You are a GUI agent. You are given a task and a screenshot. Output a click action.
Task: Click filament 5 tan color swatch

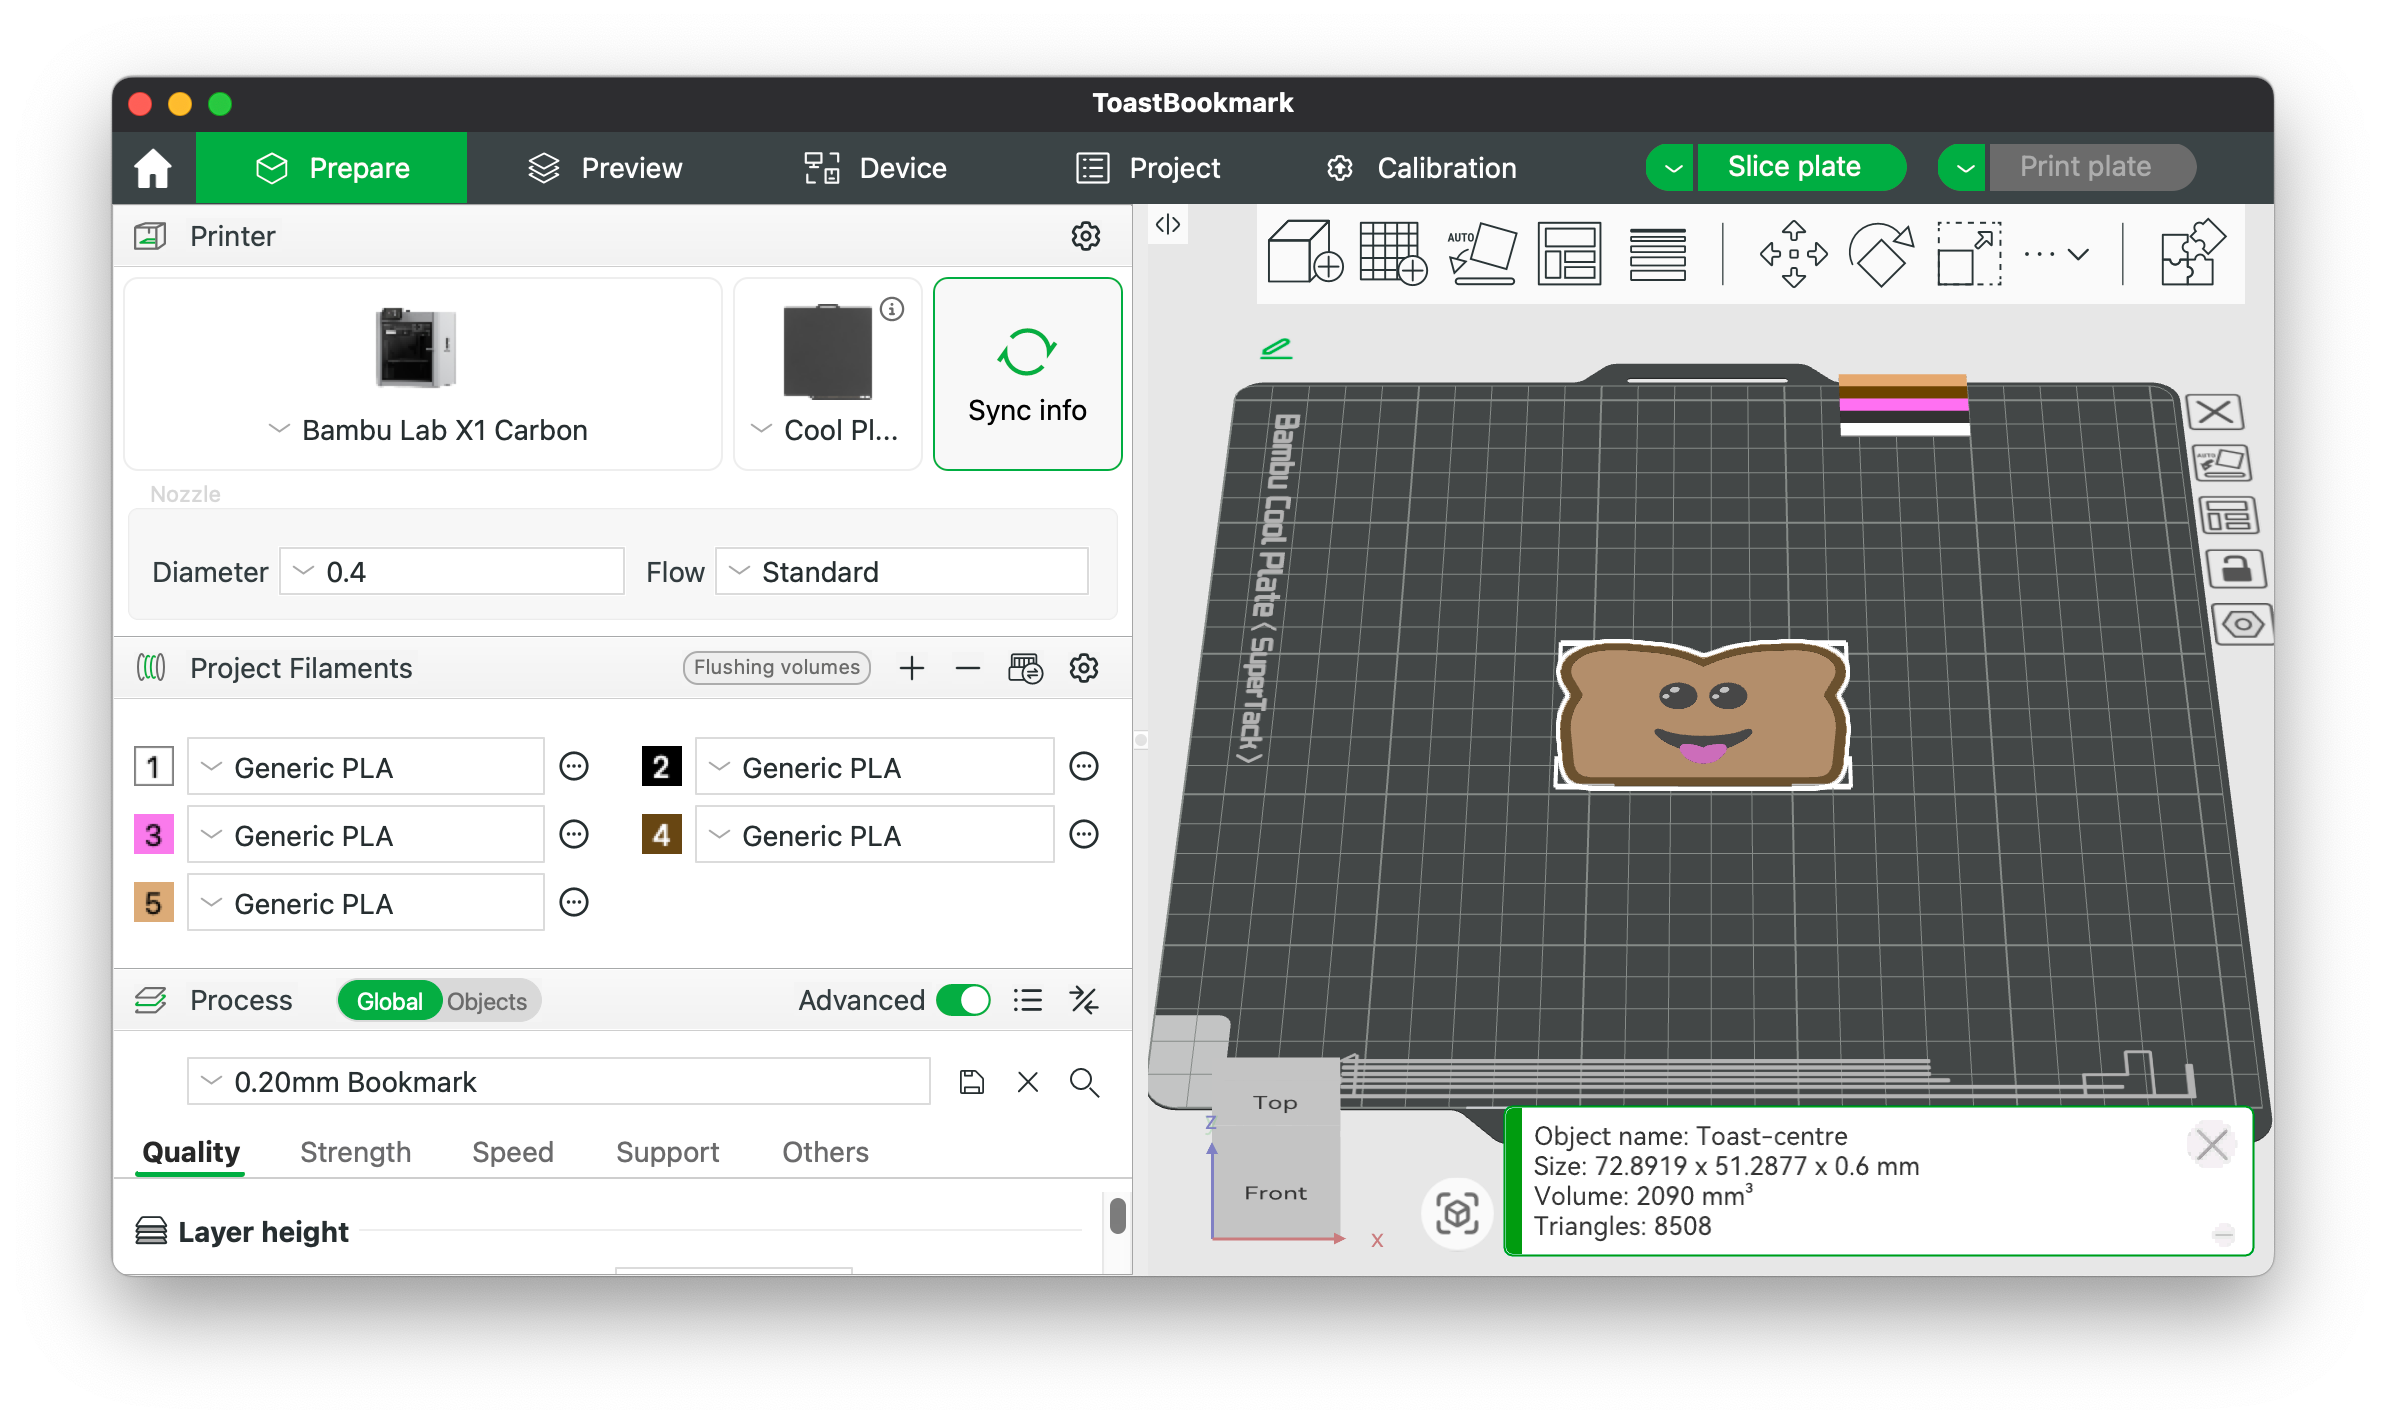point(154,903)
